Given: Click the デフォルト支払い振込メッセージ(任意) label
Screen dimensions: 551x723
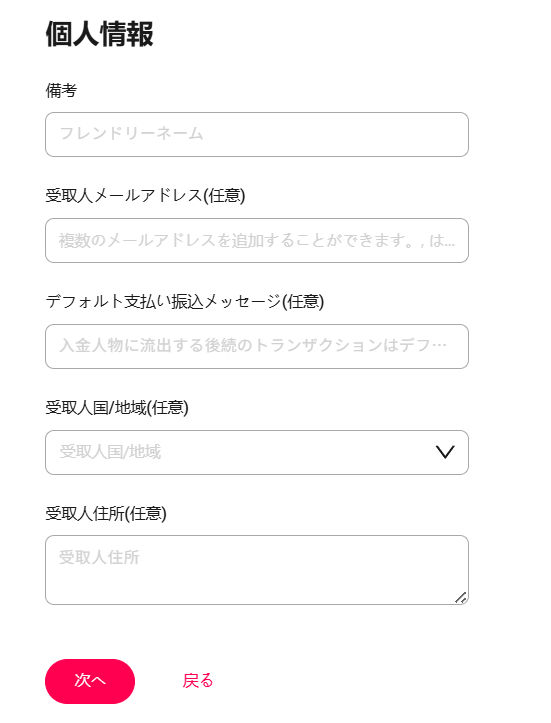Looking at the screenshot, I should [184, 302].
